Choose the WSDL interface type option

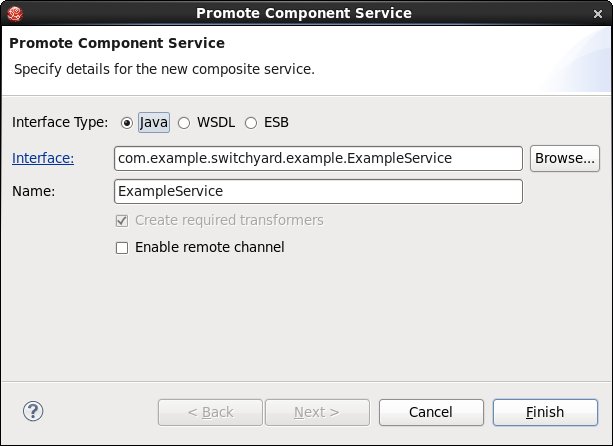(x=184, y=123)
